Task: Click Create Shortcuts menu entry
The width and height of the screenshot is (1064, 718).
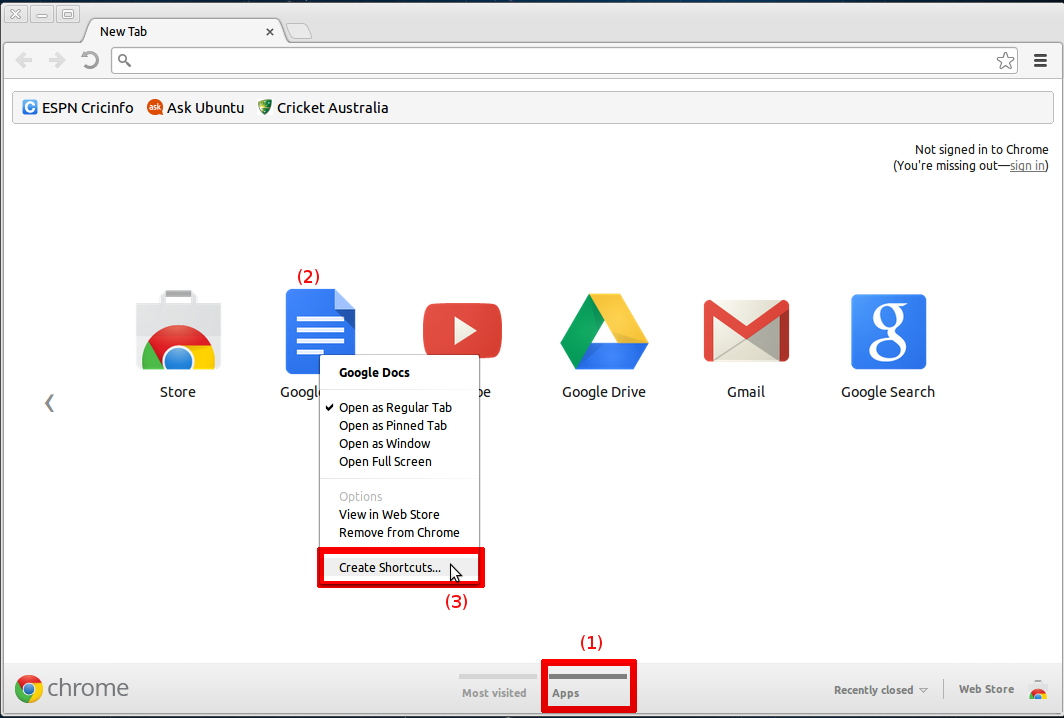Action: (x=400, y=567)
